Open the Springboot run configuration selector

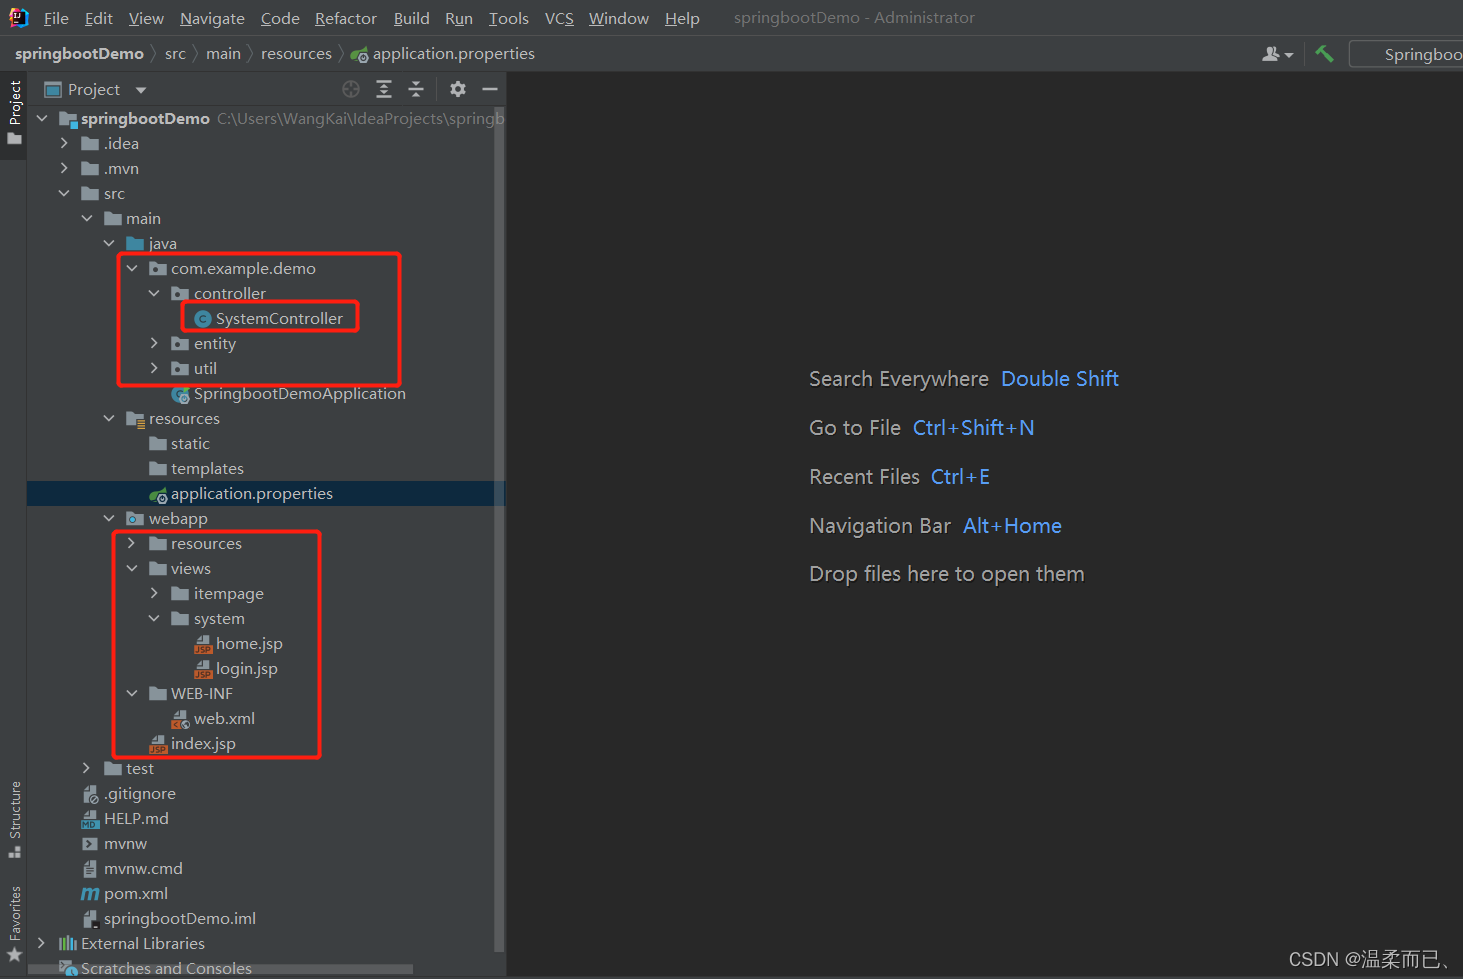point(1407,54)
